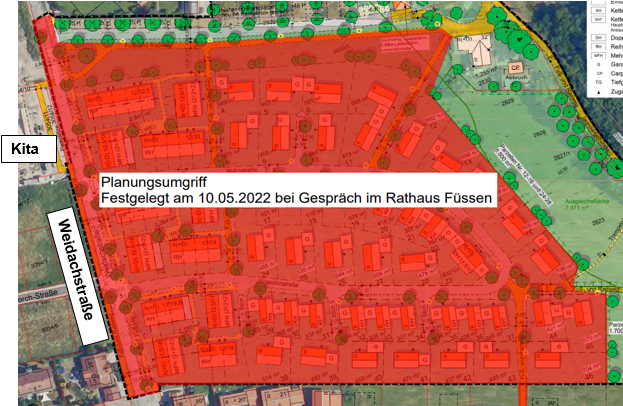Viewport: 623px width, 406px height.
Task: Click lot number '38' at the bottom
Action: 284,378
